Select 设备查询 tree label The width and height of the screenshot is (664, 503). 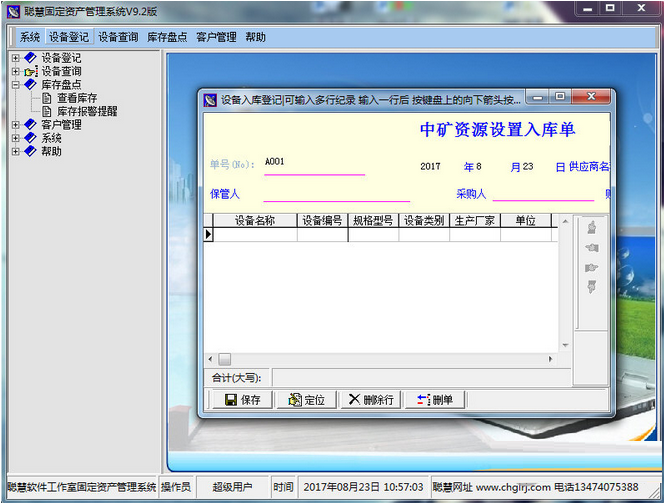pyautogui.click(x=61, y=71)
